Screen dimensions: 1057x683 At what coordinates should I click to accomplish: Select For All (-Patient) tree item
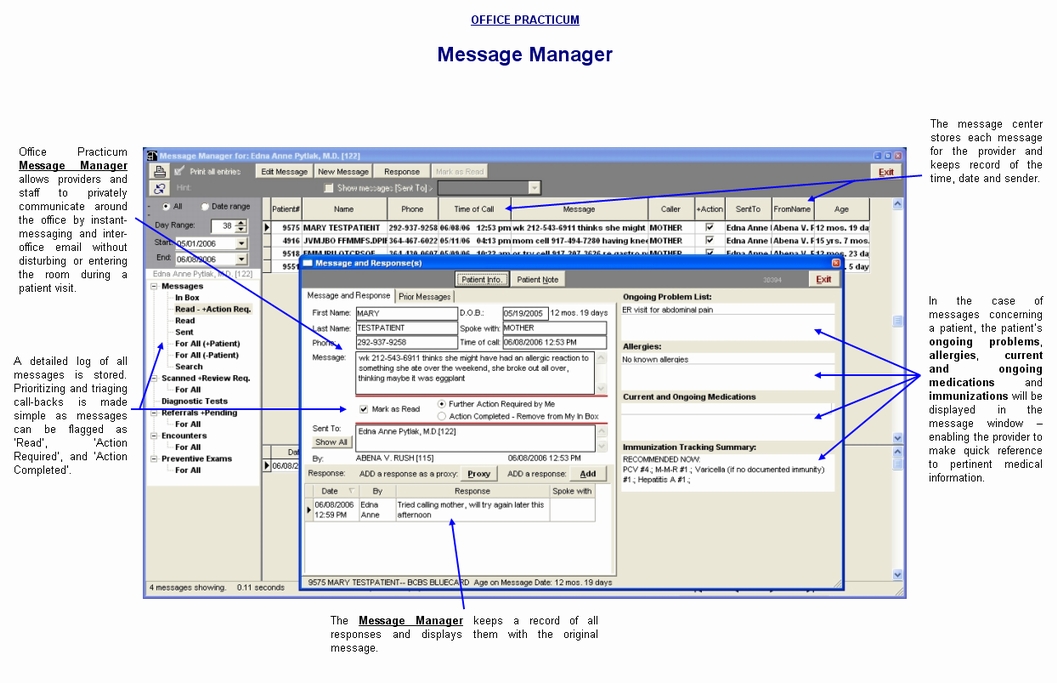tap(207, 355)
